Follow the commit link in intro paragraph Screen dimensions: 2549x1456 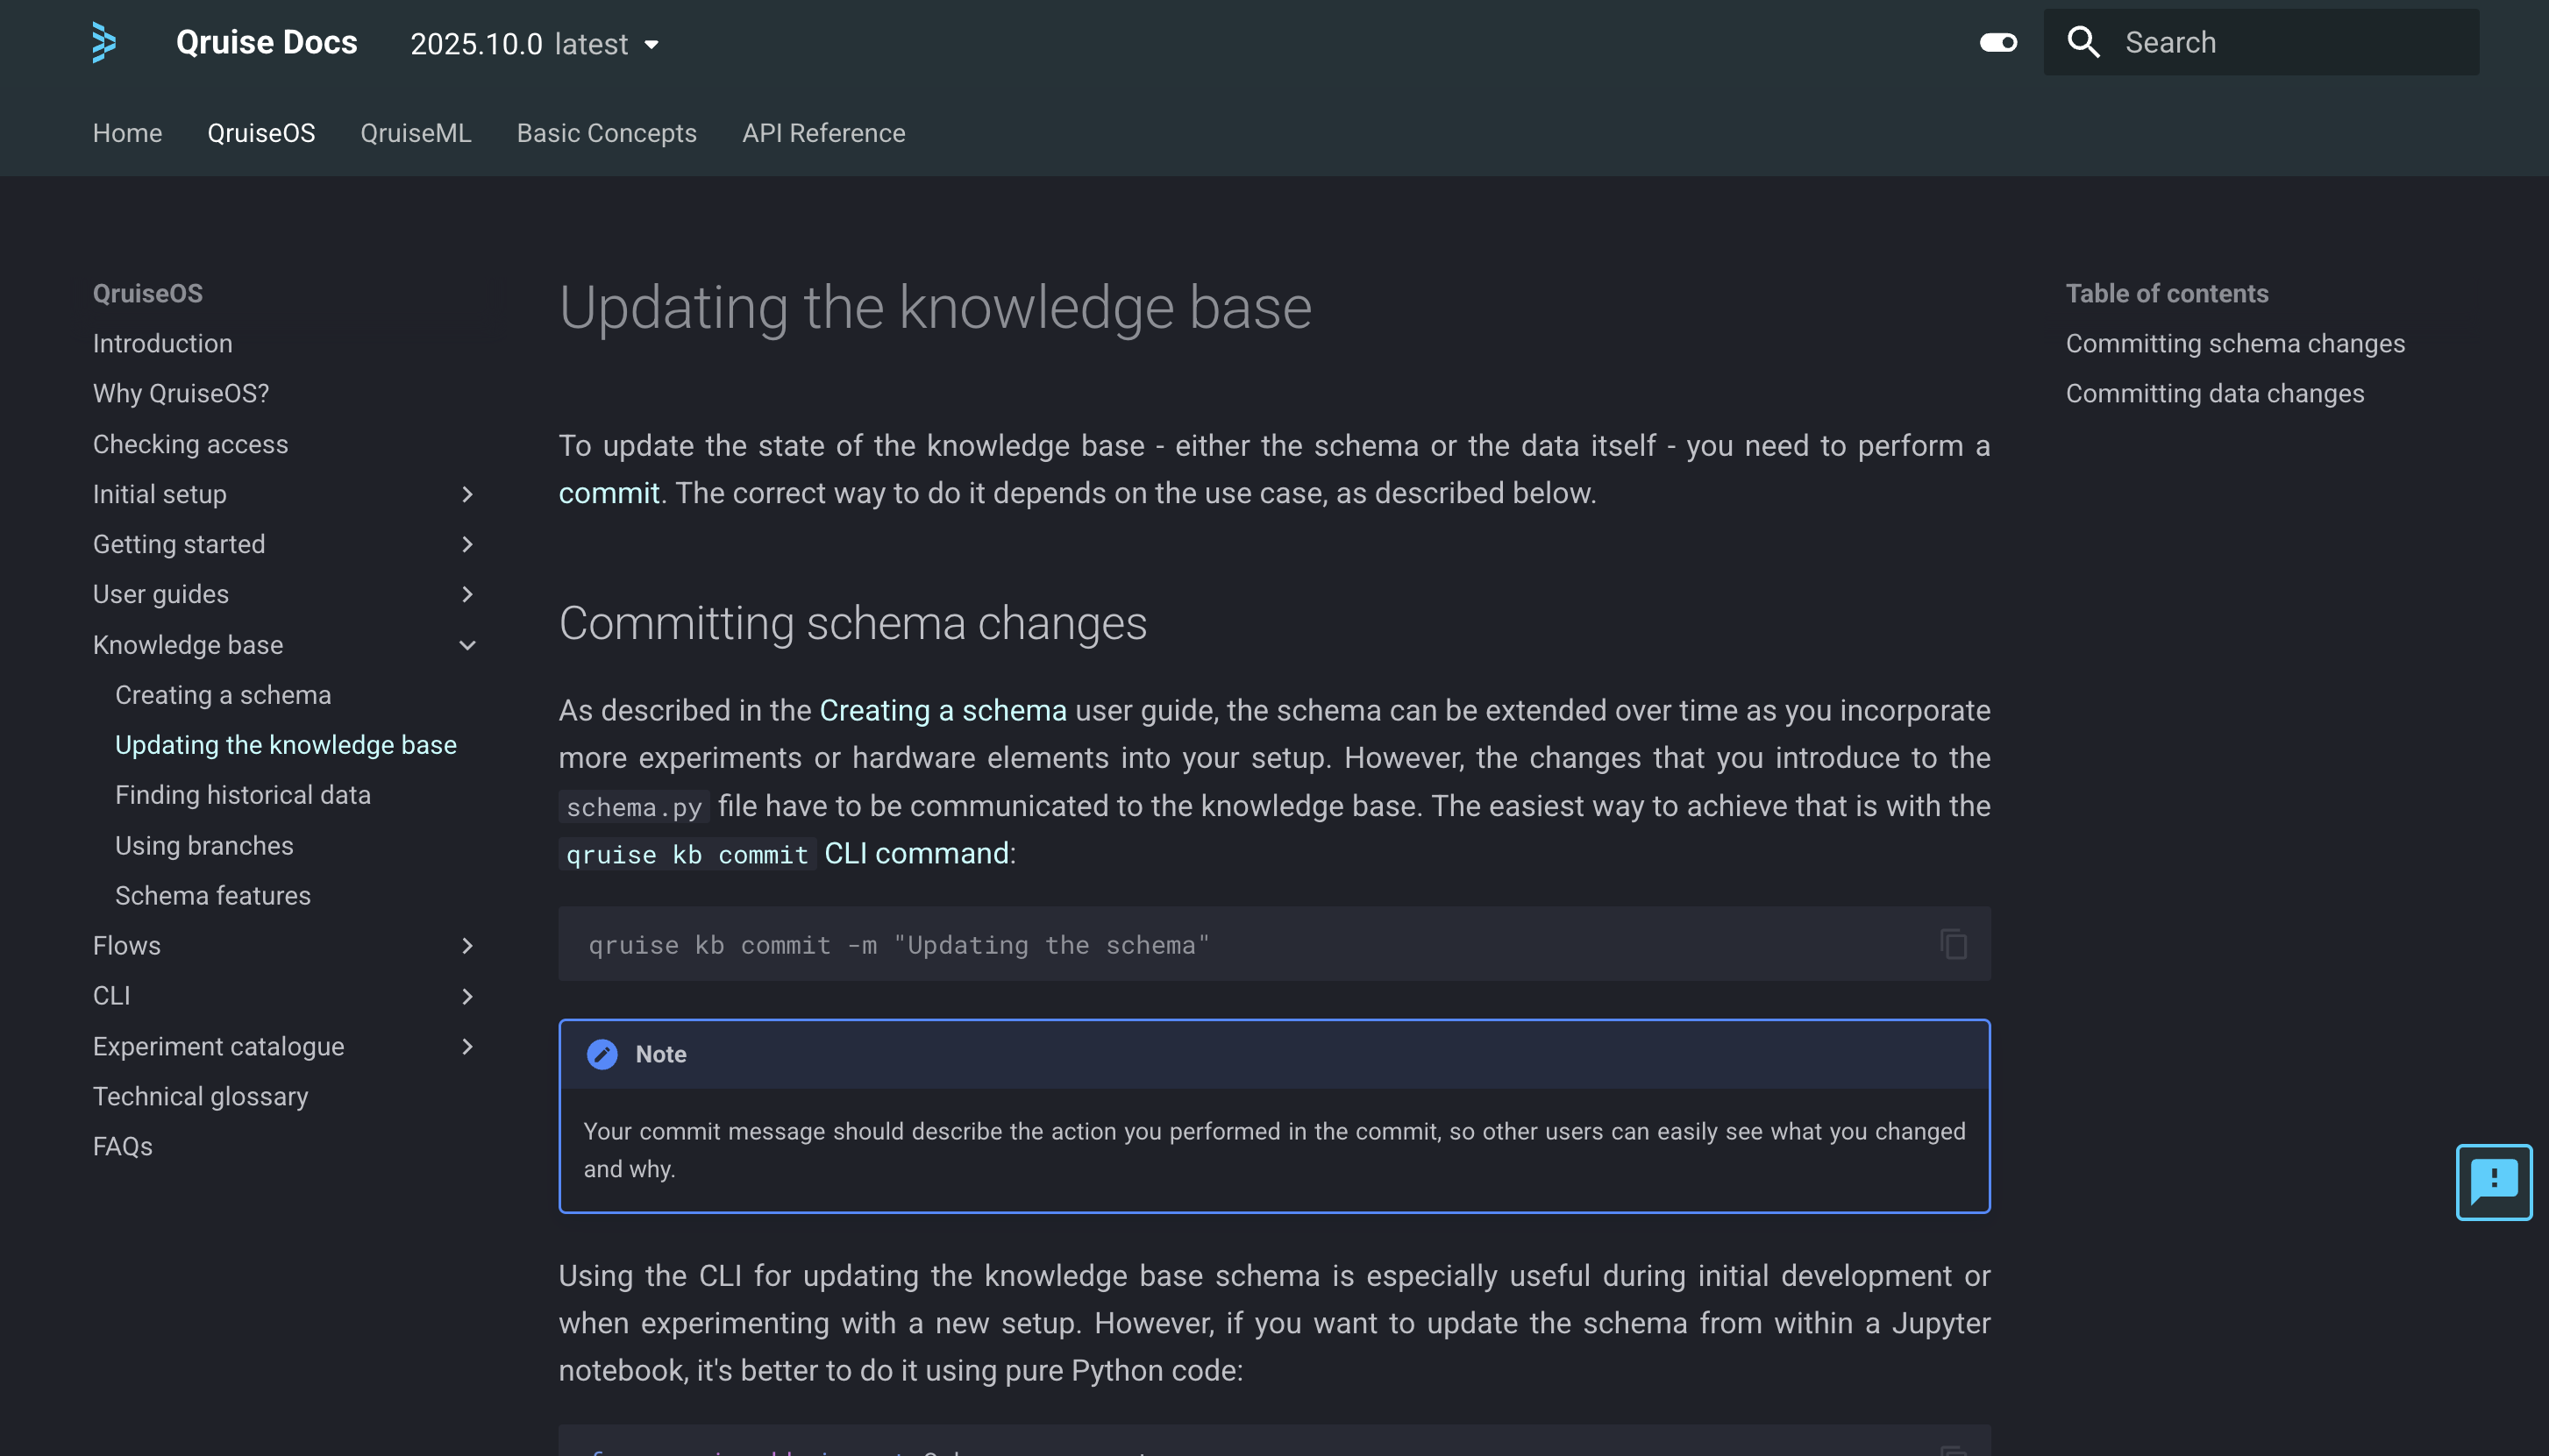[x=608, y=493]
